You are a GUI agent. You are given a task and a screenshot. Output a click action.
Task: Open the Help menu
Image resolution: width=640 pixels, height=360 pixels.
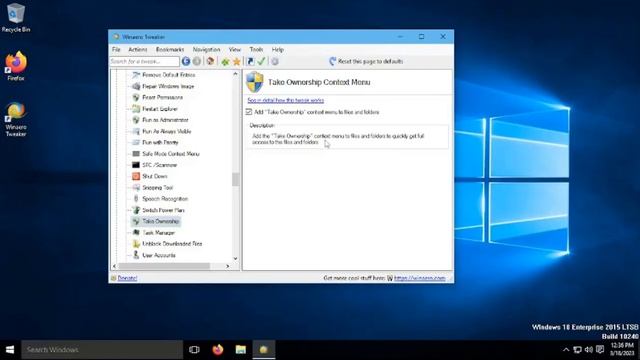278,49
